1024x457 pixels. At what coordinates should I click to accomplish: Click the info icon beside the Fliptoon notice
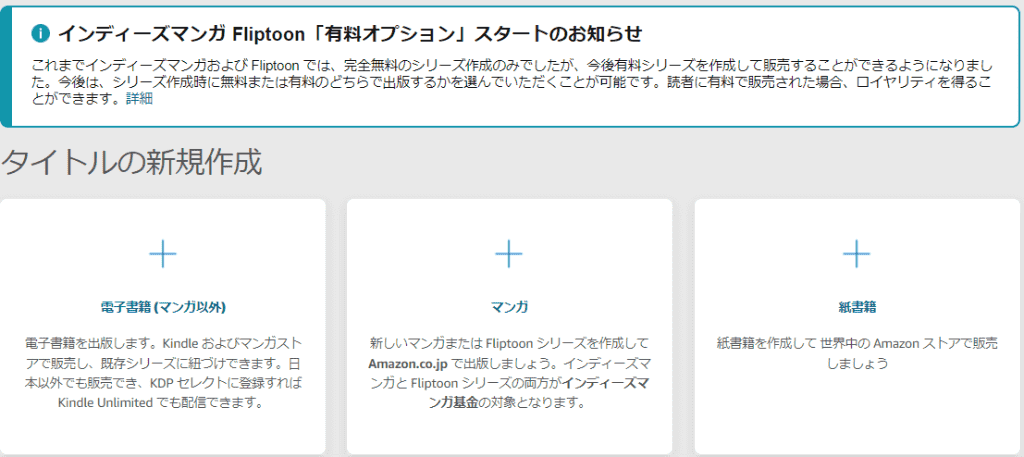click(41, 33)
